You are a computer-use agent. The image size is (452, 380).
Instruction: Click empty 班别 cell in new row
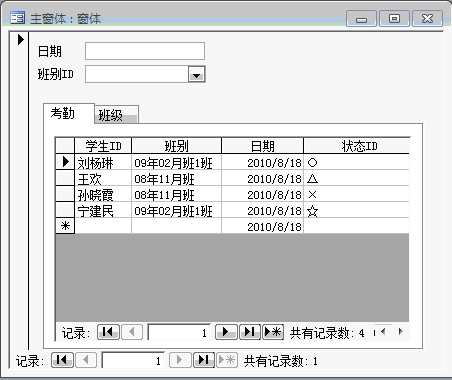[x=177, y=227]
